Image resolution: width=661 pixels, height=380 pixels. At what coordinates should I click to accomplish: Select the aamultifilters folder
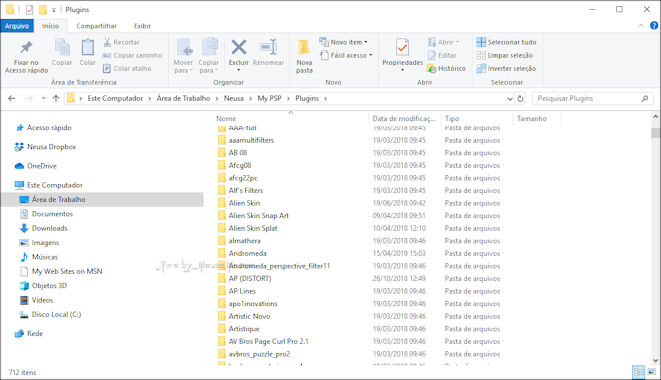(251, 140)
